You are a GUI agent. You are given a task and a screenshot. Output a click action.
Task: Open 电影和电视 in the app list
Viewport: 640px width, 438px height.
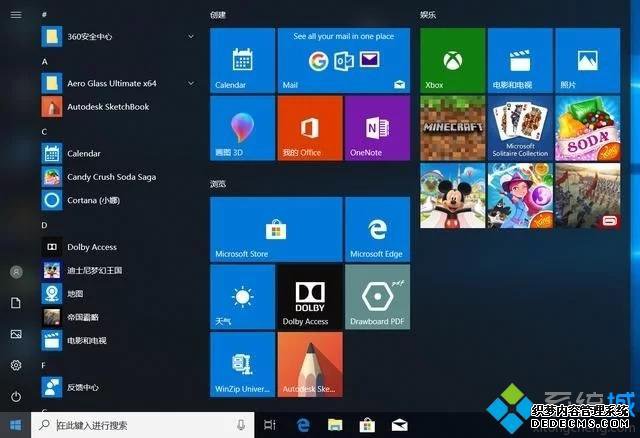118,340
